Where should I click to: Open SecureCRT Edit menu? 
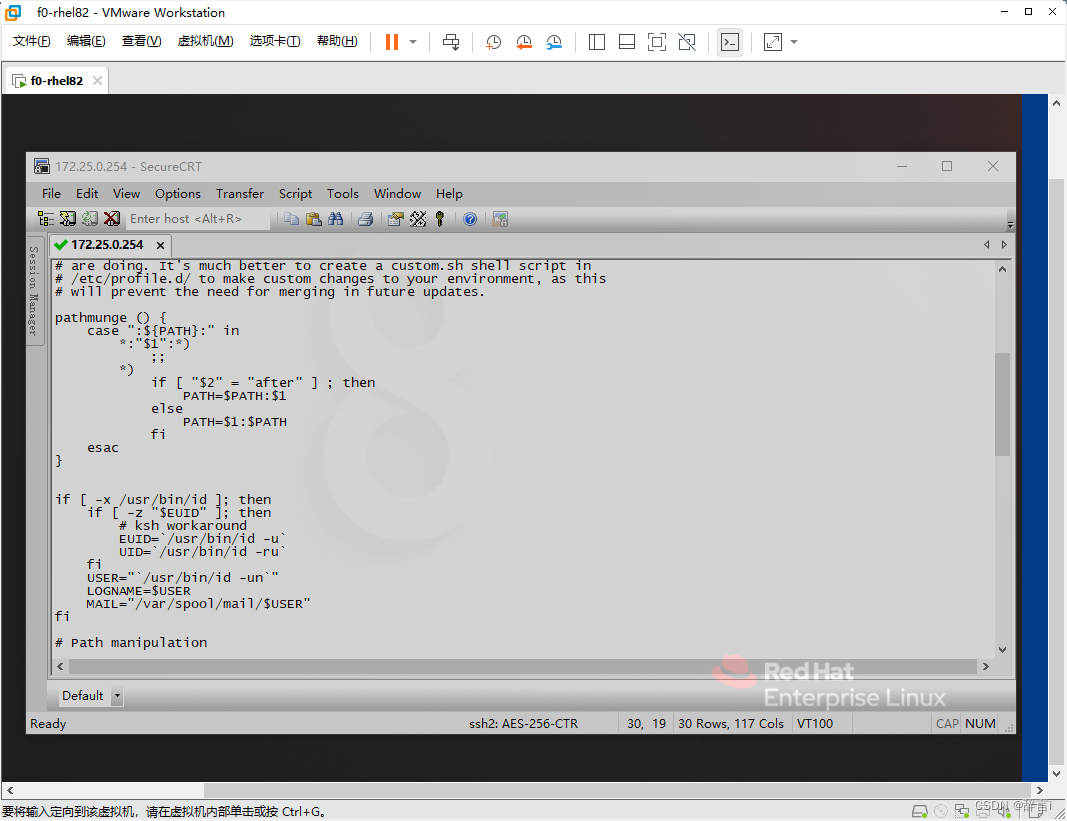(x=86, y=193)
